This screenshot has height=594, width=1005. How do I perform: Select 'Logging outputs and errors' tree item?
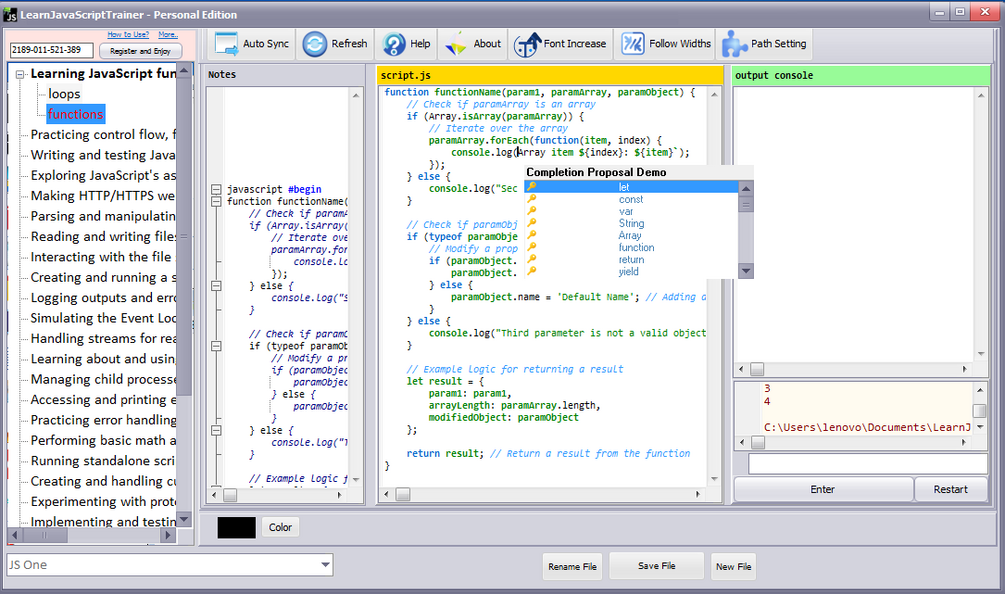(103, 298)
